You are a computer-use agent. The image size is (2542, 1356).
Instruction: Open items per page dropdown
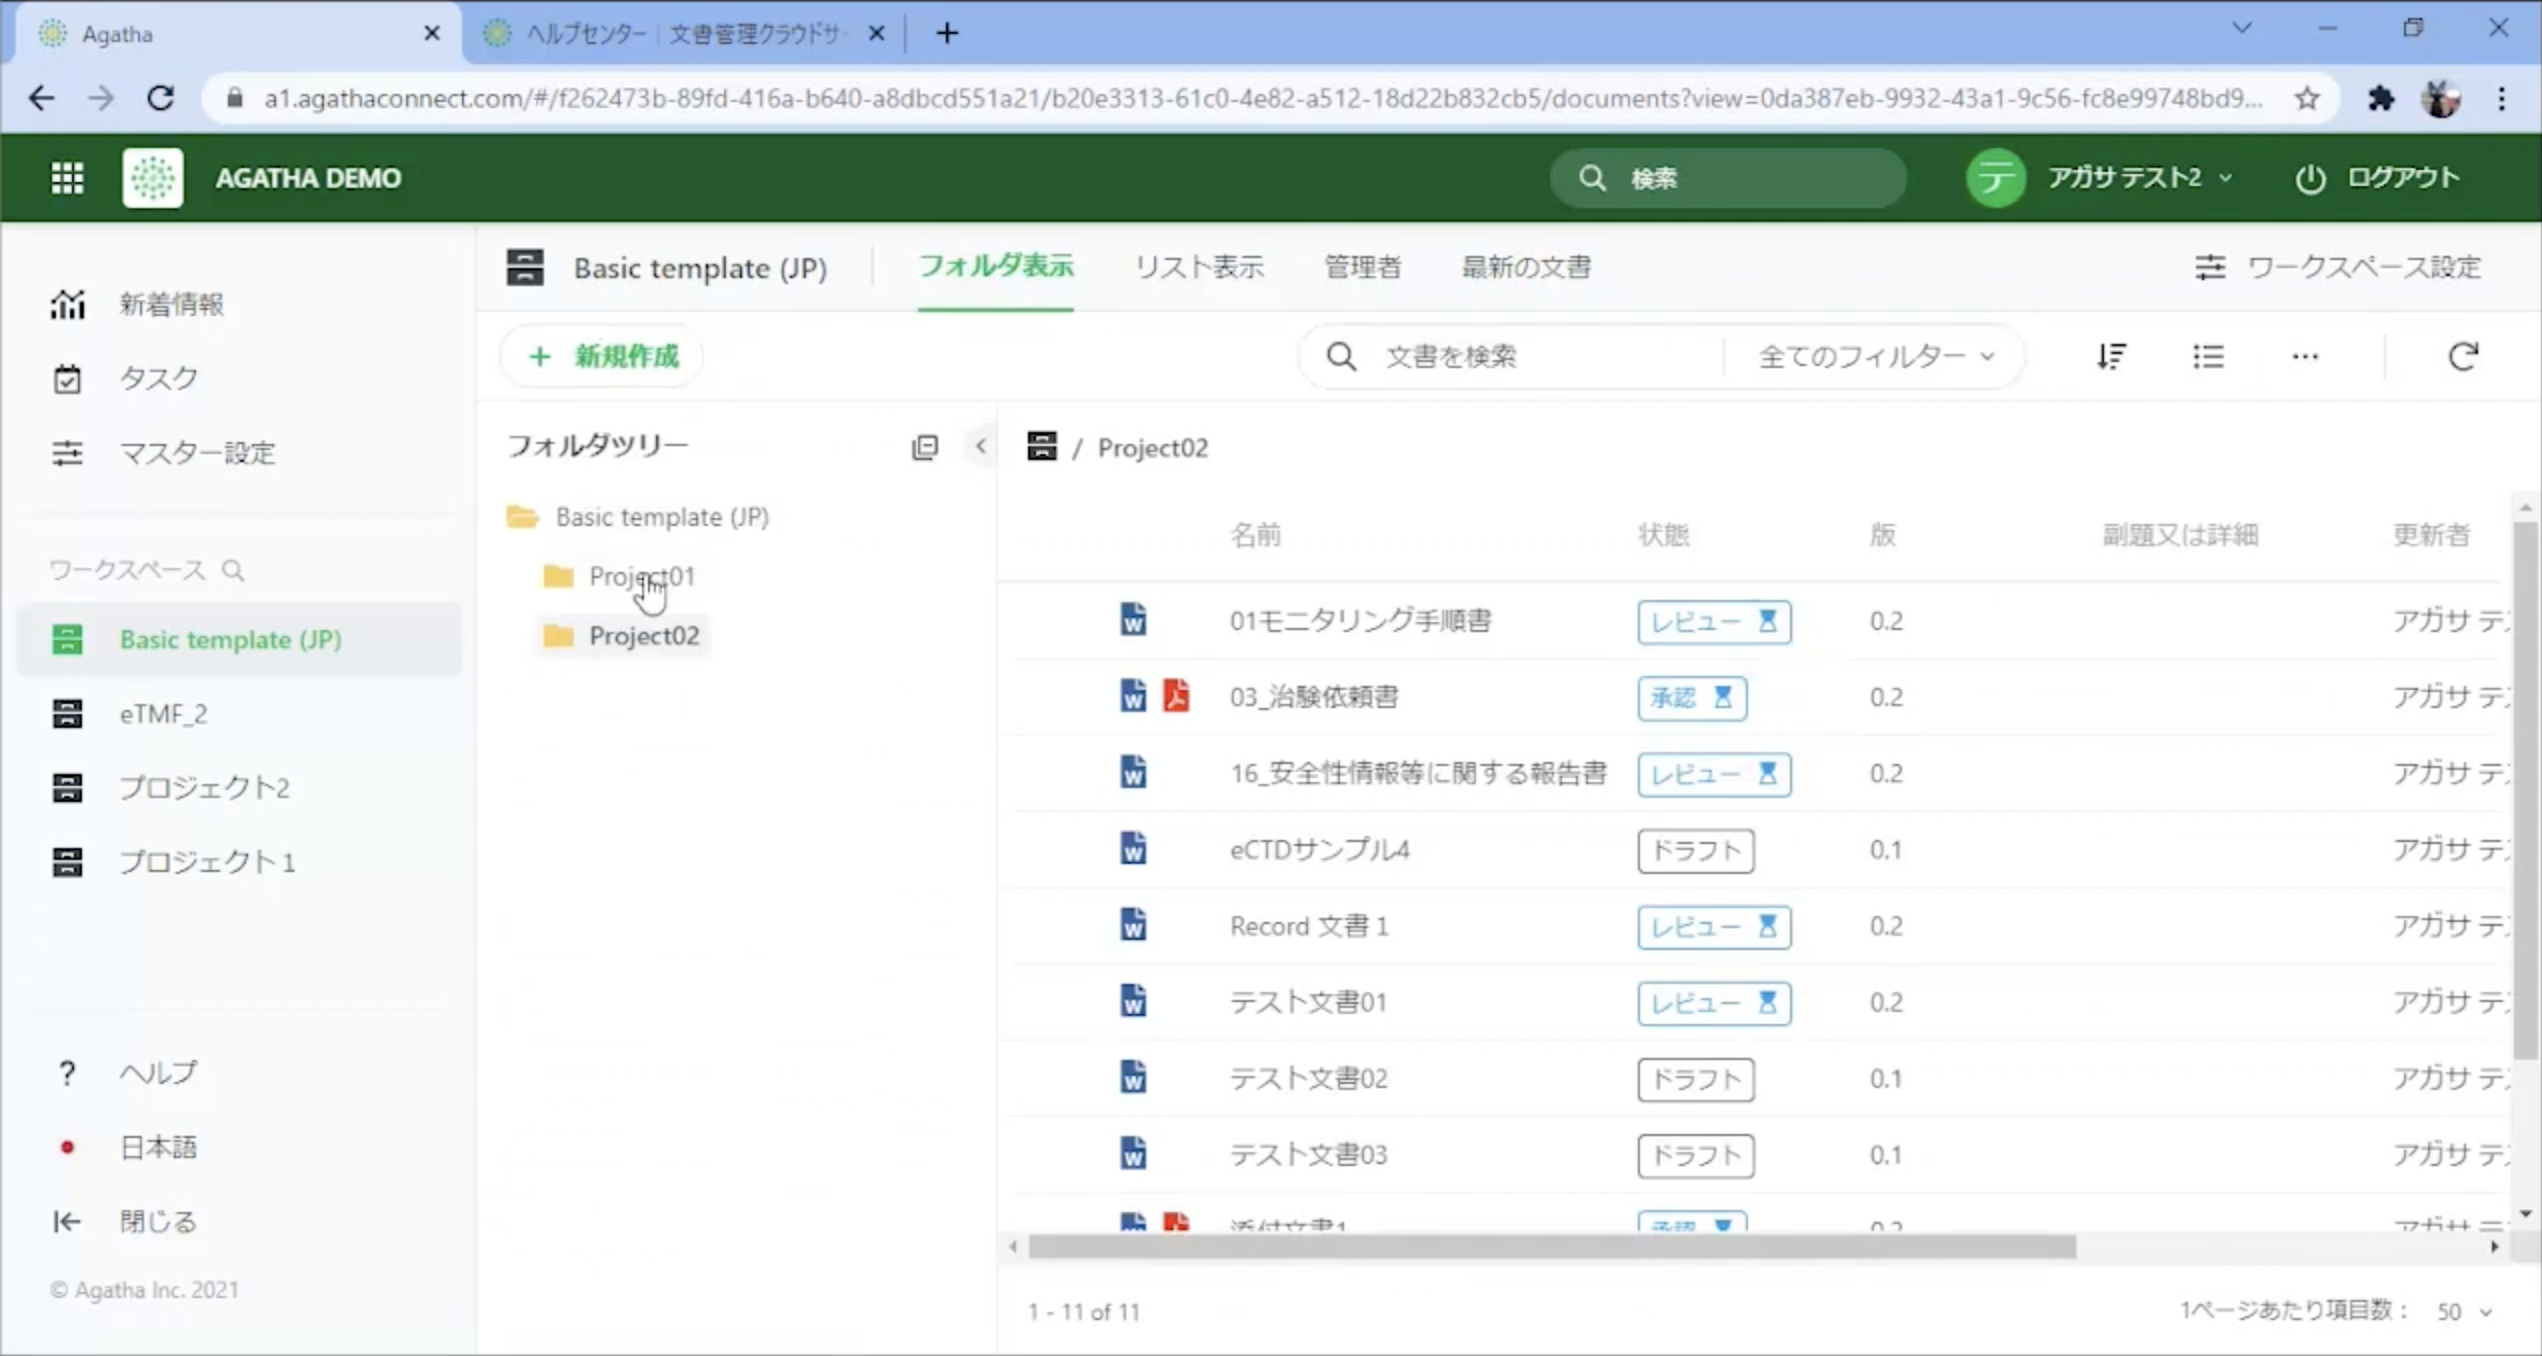point(2464,1311)
